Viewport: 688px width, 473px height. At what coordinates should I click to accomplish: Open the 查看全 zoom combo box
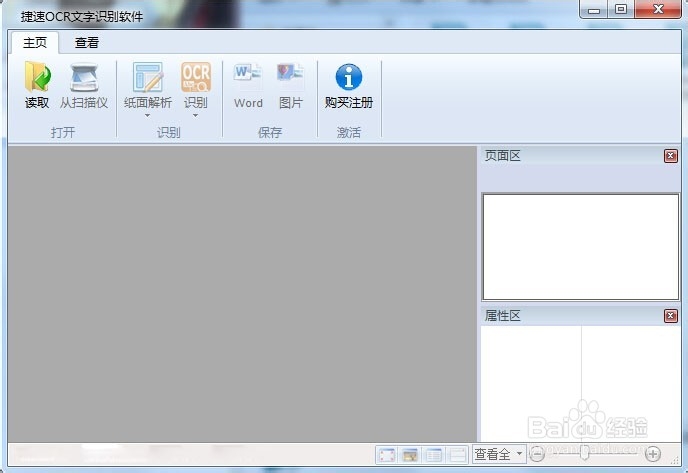(499, 454)
